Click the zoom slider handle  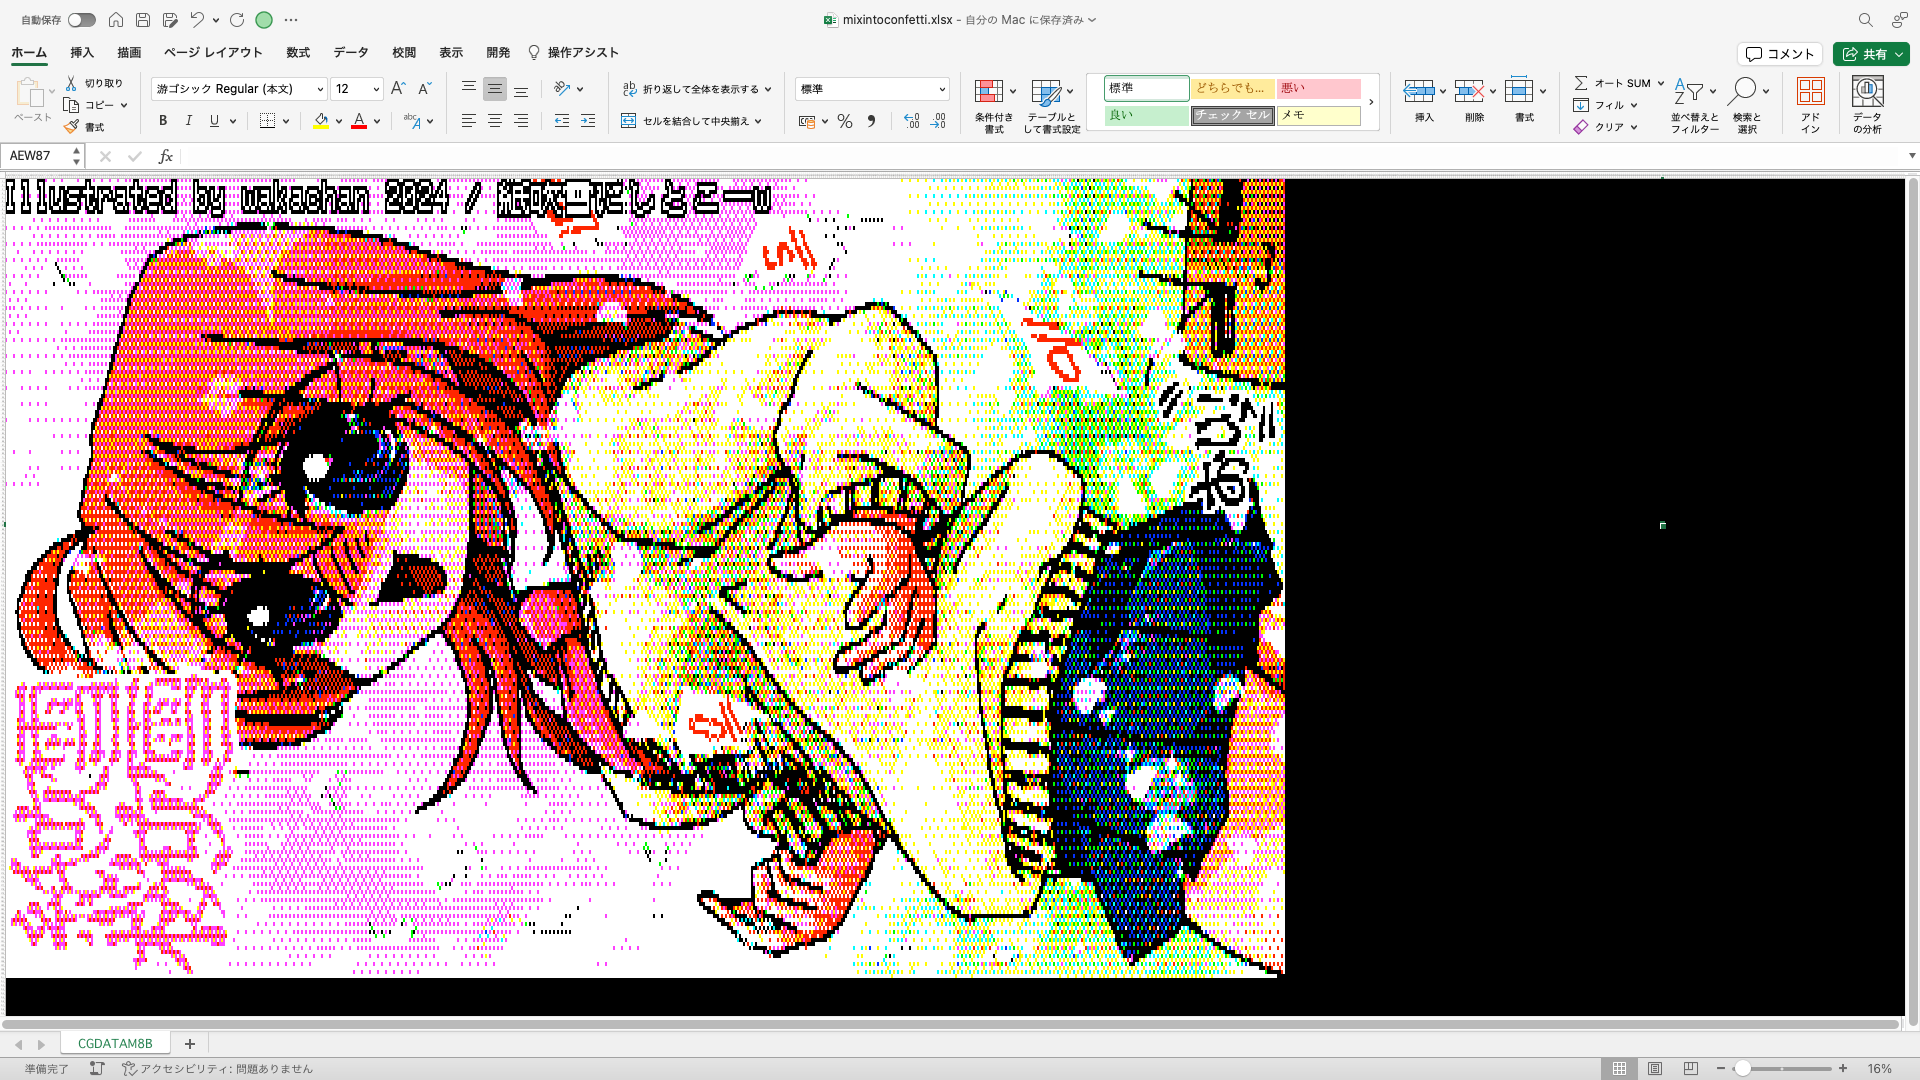coord(1742,1068)
